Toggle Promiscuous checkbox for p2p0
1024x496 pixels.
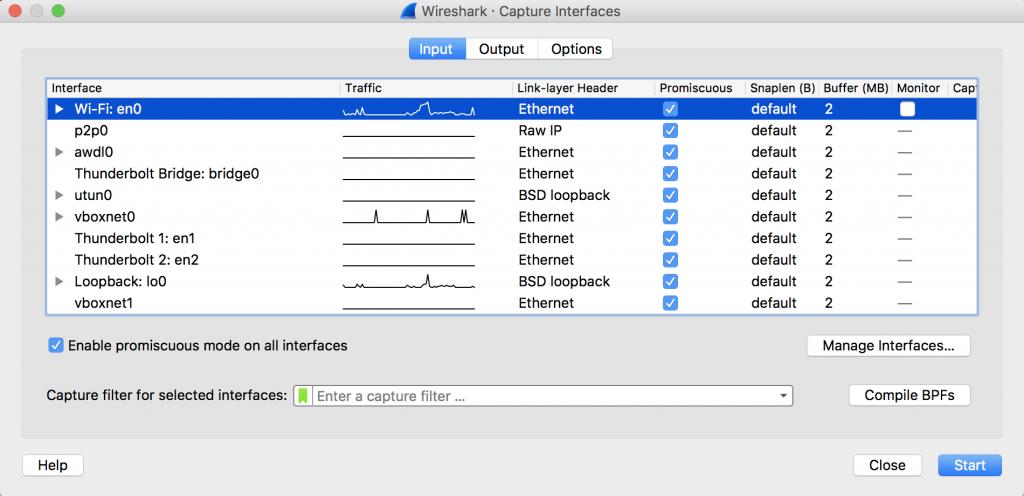(670, 131)
